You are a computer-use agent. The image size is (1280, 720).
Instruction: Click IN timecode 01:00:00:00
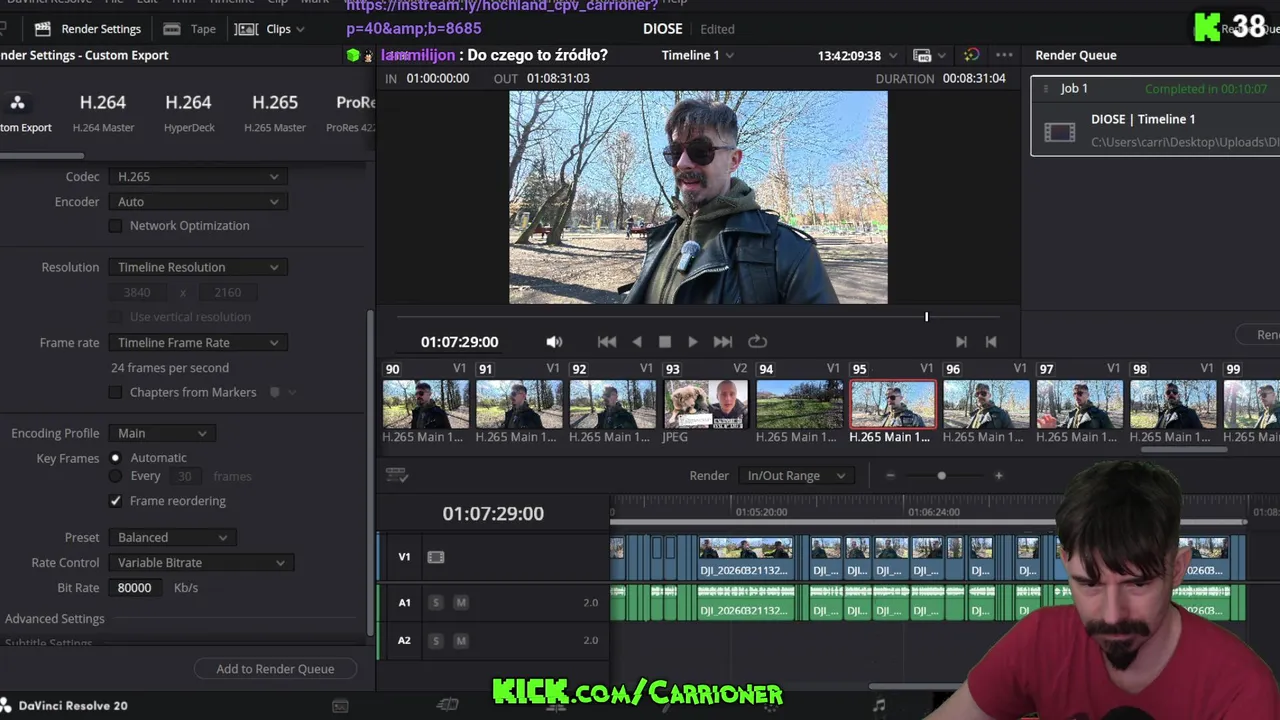[438, 78]
